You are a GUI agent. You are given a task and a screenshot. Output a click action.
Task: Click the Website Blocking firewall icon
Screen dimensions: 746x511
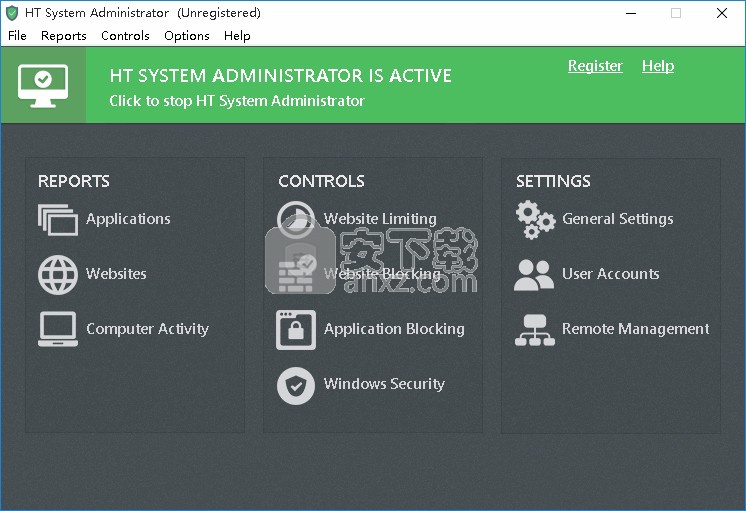(x=296, y=275)
